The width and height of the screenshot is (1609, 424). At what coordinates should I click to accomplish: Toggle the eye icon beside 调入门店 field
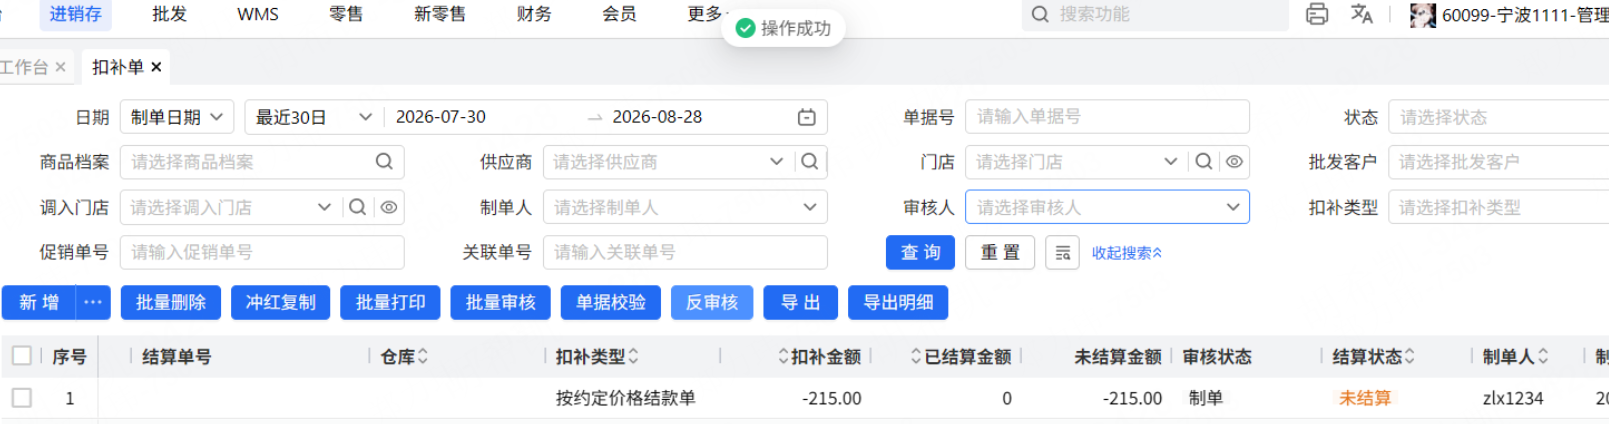click(x=389, y=207)
